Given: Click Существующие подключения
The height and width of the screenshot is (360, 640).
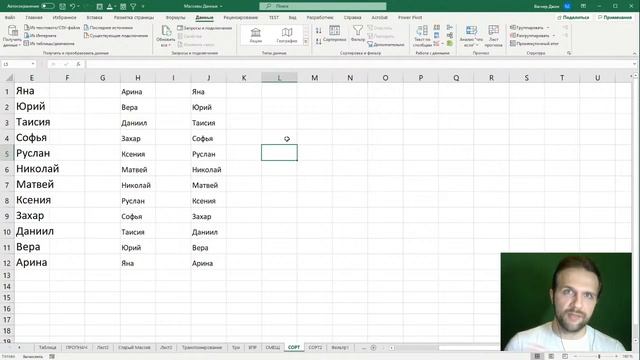Looking at the screenshot, I should coord(116,36).
